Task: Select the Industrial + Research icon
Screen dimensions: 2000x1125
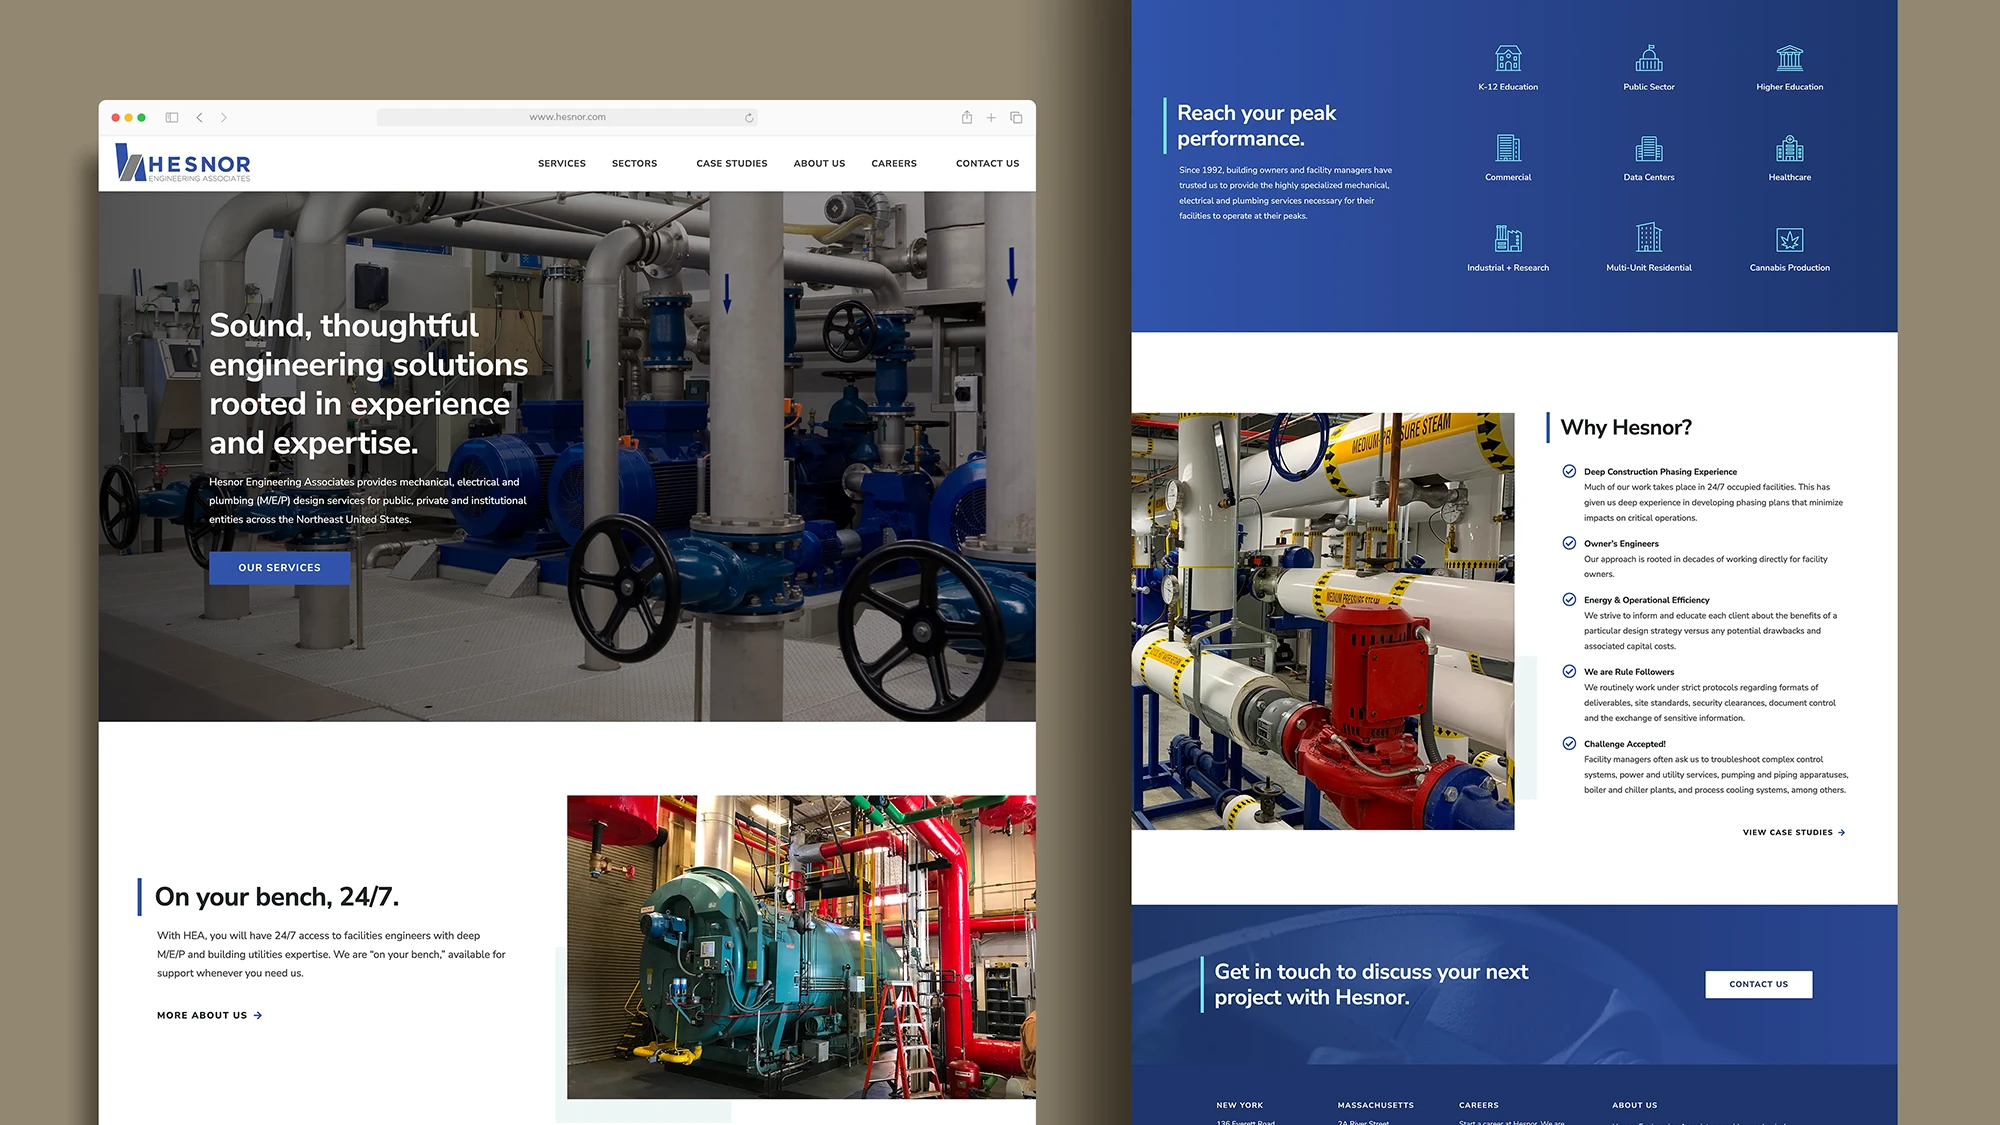Action: tap(1508, 238)
